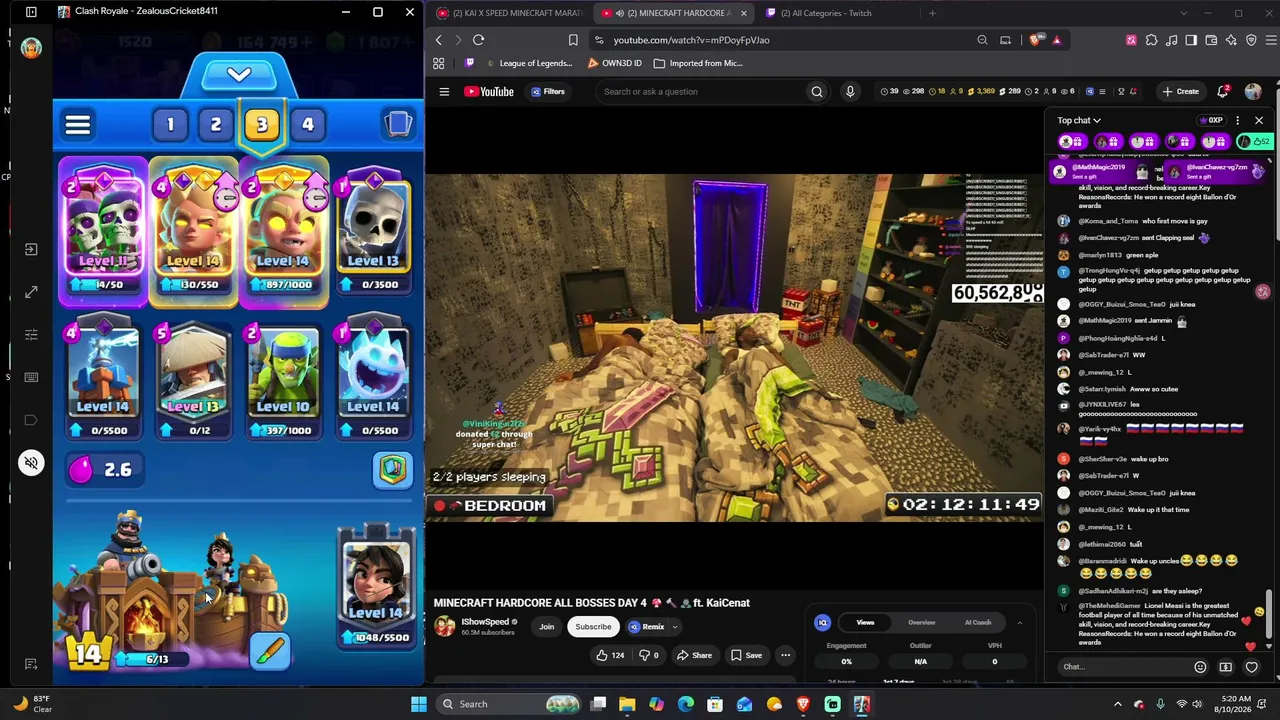Collapse the deck panel with down chevron
The image size is (1280, 720).
(238, 75)
